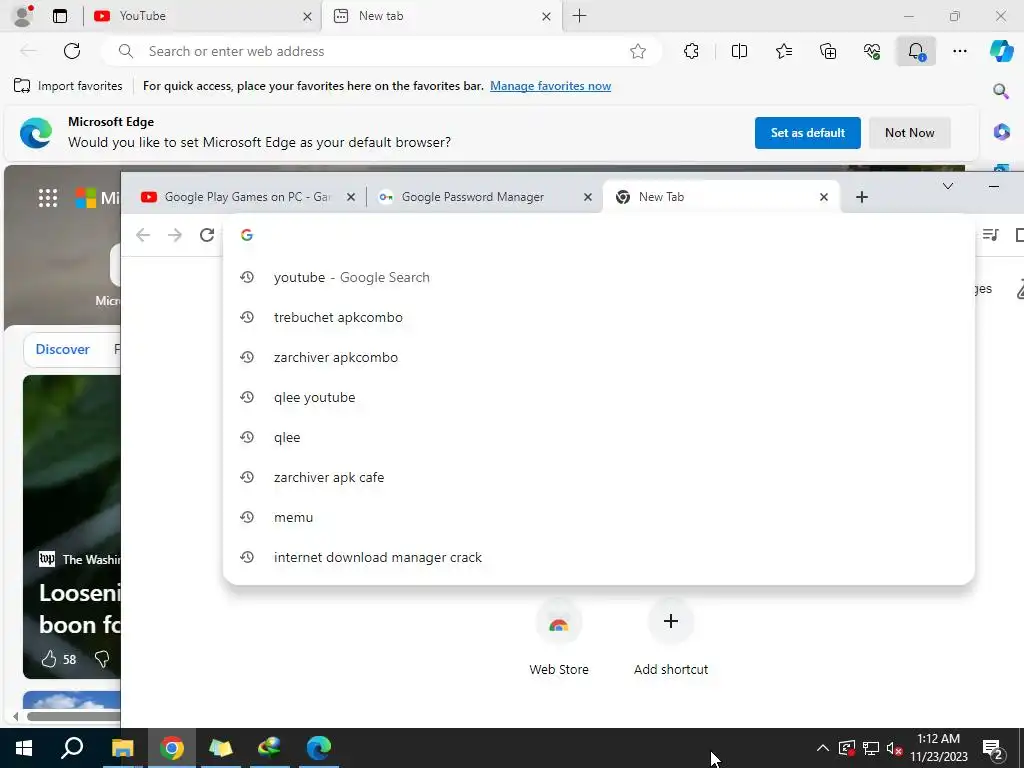
Task: Go forward in Chrome
Action: click(x=175, y=235)
